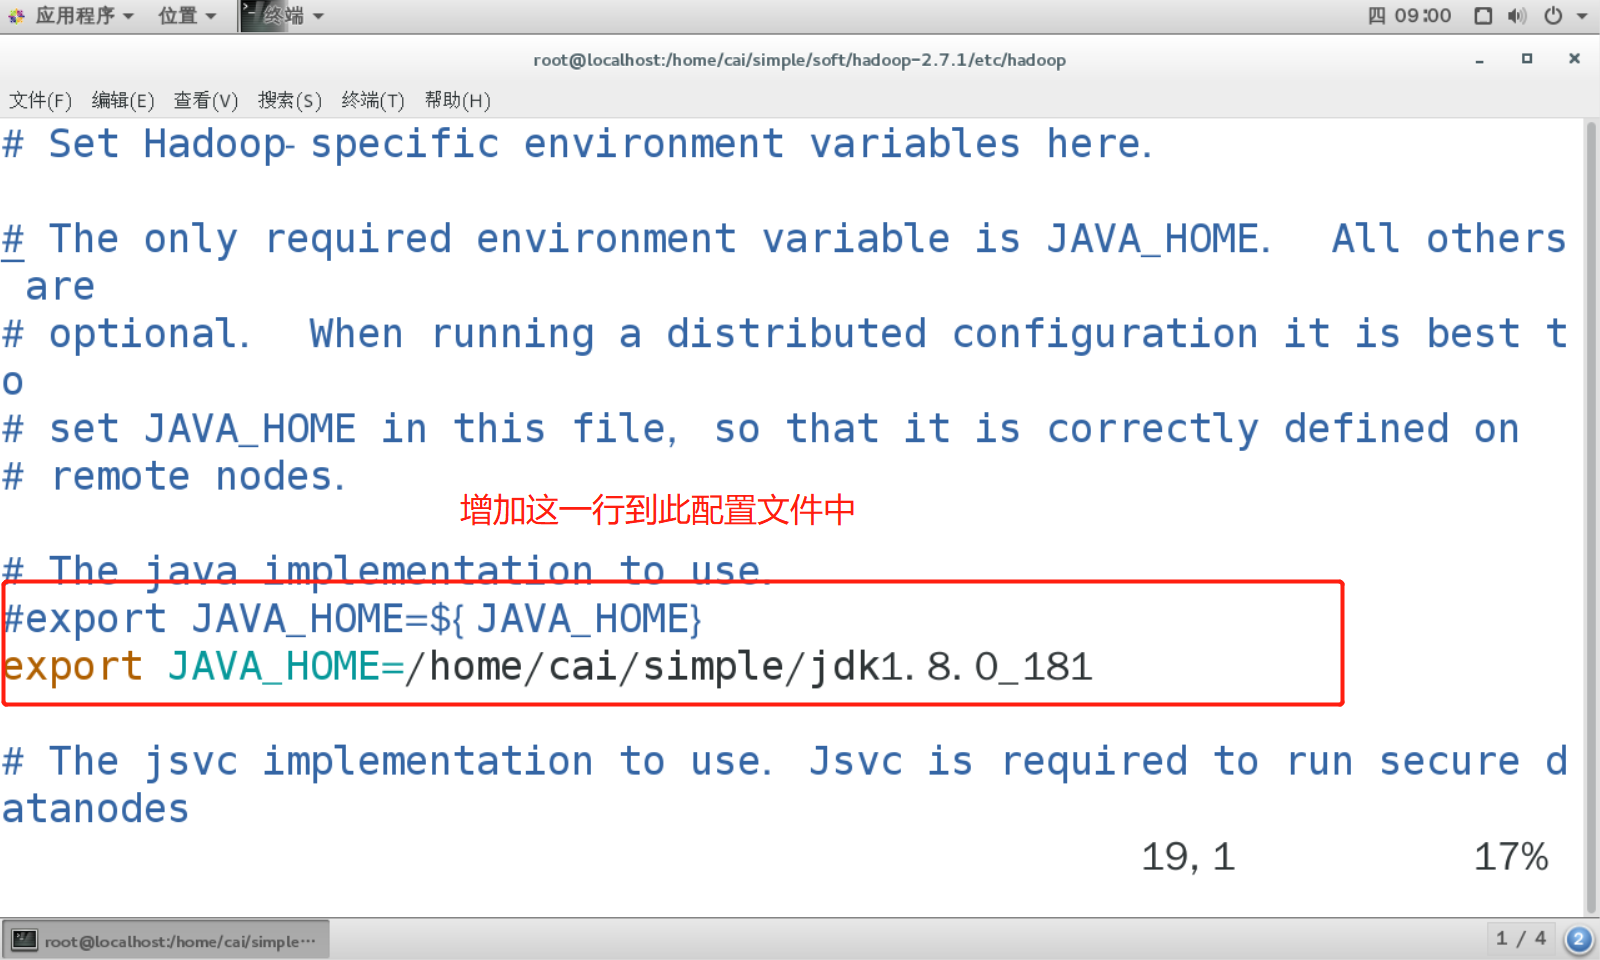This screenshot has height=960, width=1600.
Task: Click the '17%' file position indicator
Action: [1511, 857]
